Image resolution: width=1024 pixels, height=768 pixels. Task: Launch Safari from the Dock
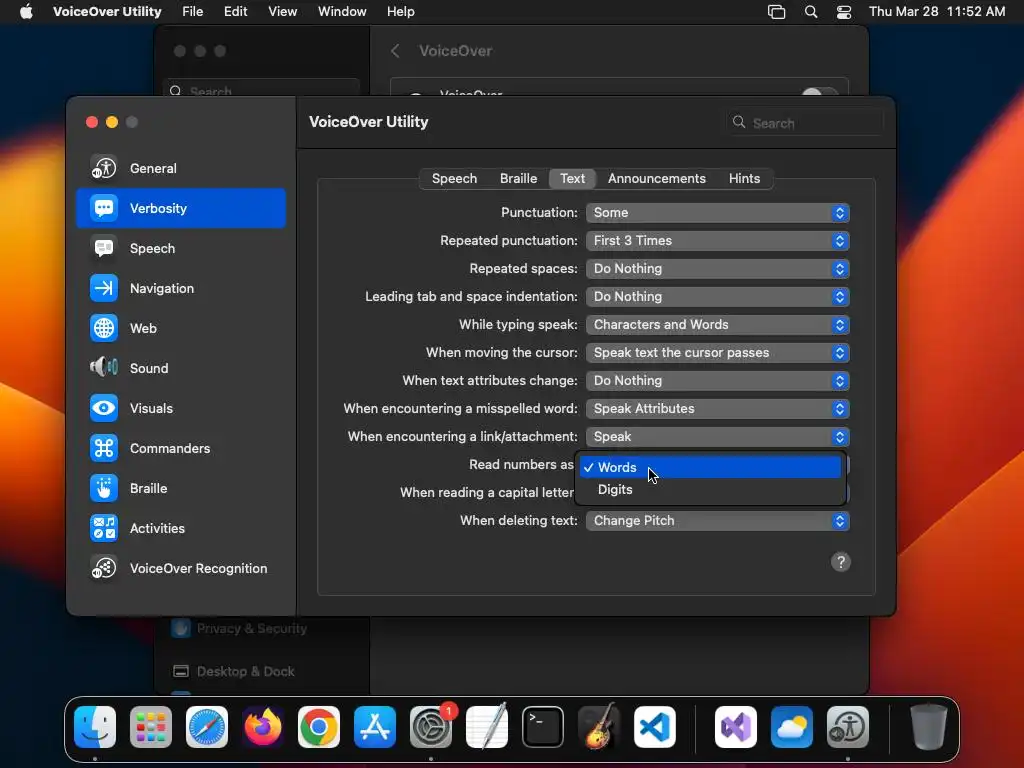point(207,727)
